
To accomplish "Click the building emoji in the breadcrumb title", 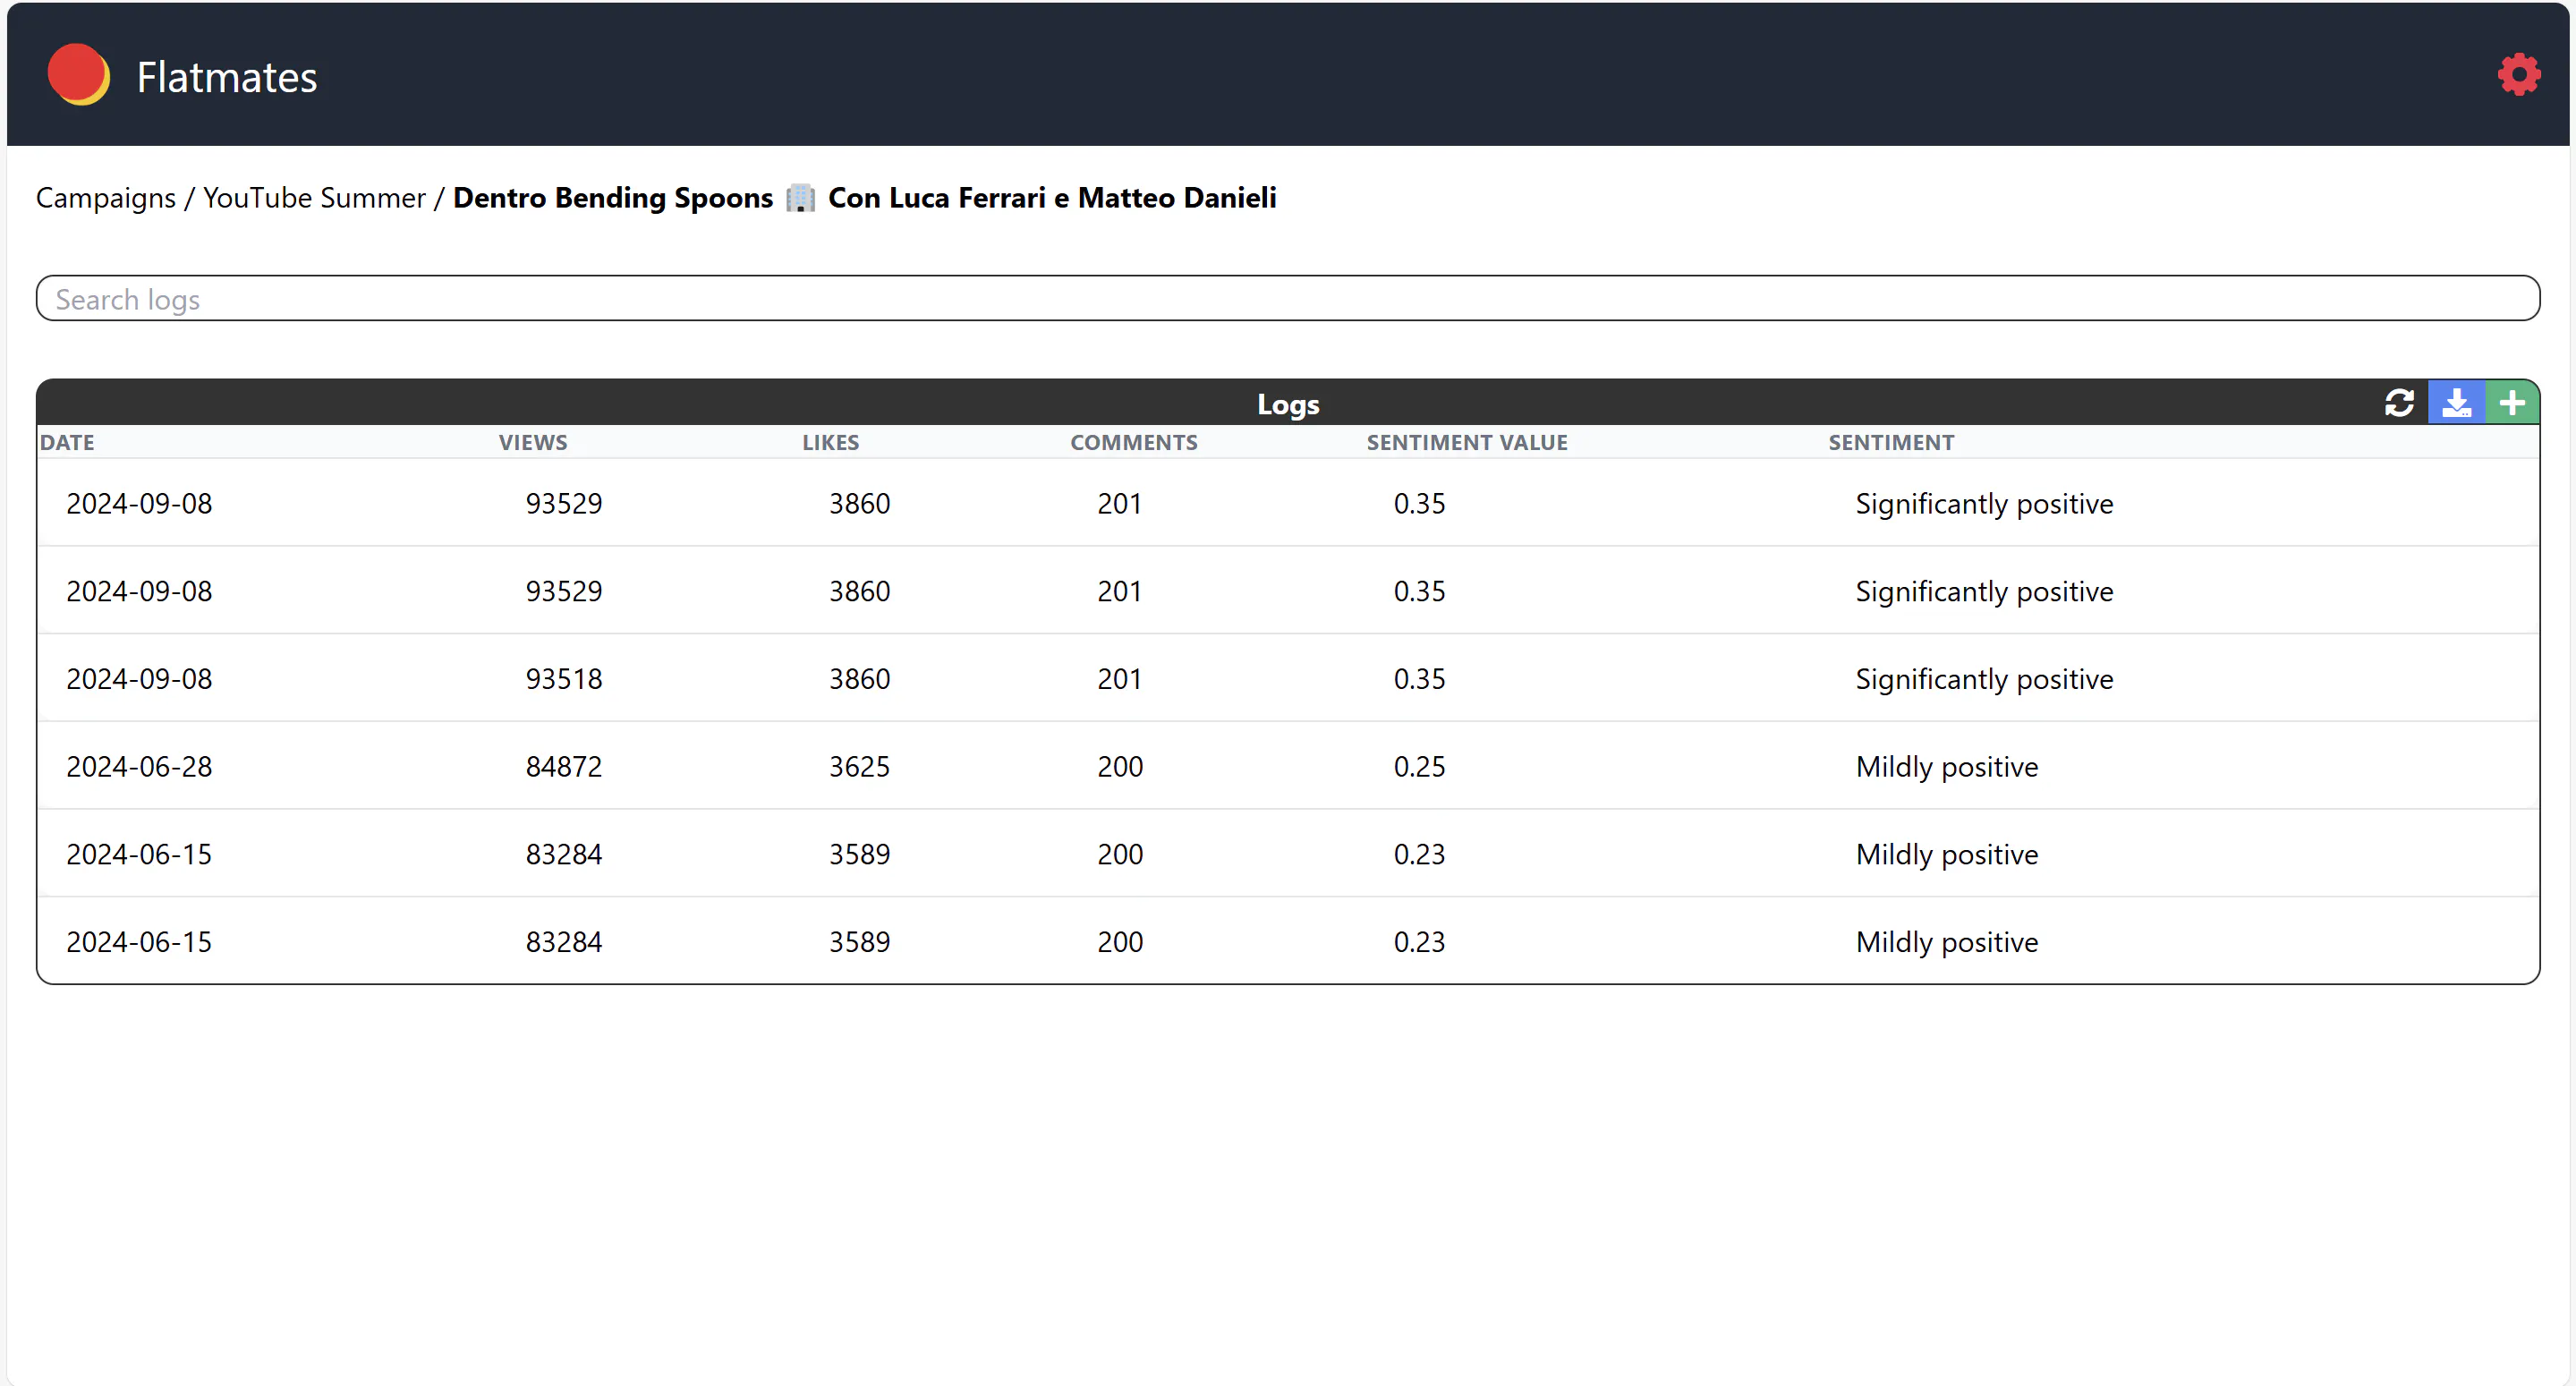I will tap(800, 198).
